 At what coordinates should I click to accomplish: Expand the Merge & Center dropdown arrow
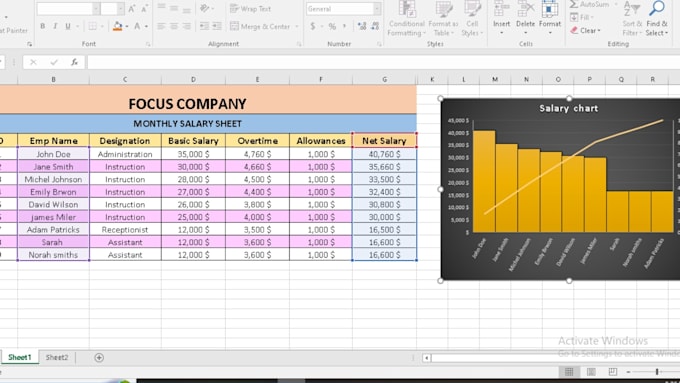click(x=297, y=26)
